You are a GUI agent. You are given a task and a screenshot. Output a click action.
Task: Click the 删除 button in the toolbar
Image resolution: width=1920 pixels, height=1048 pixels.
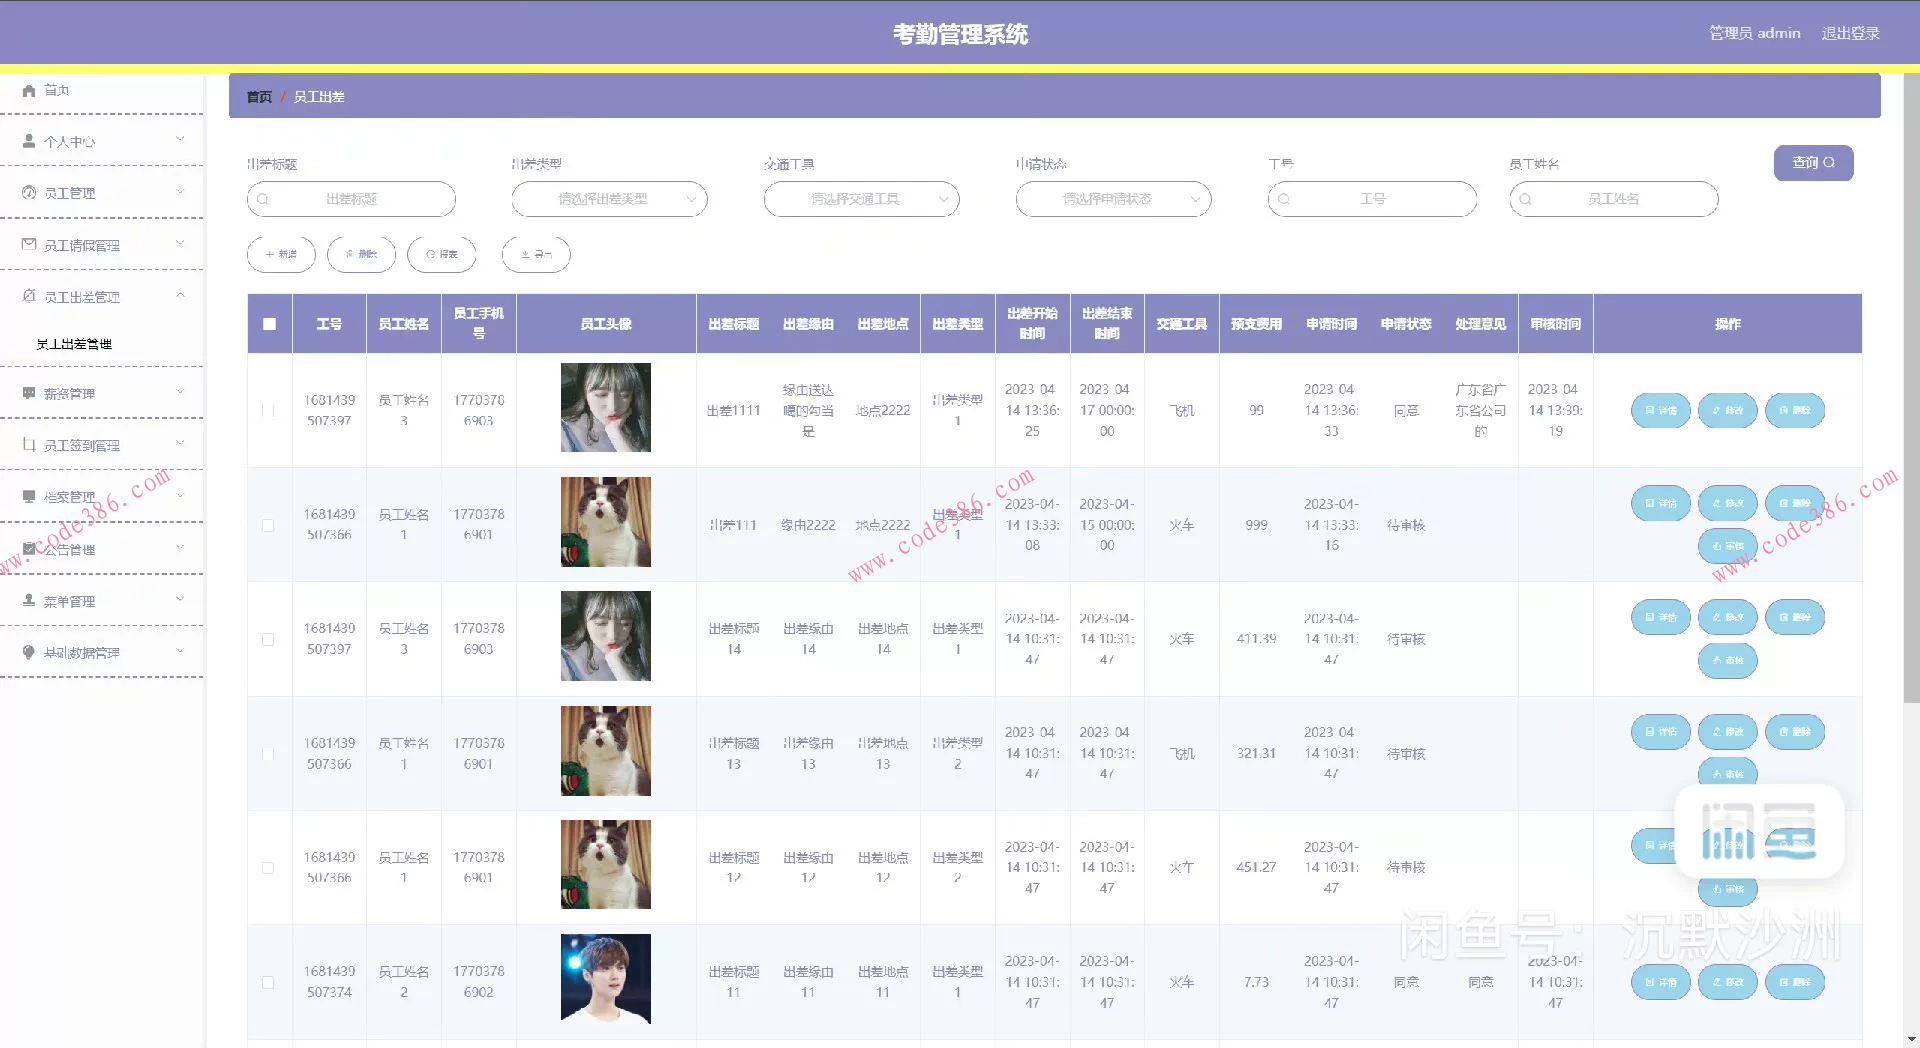coord(361,254)
